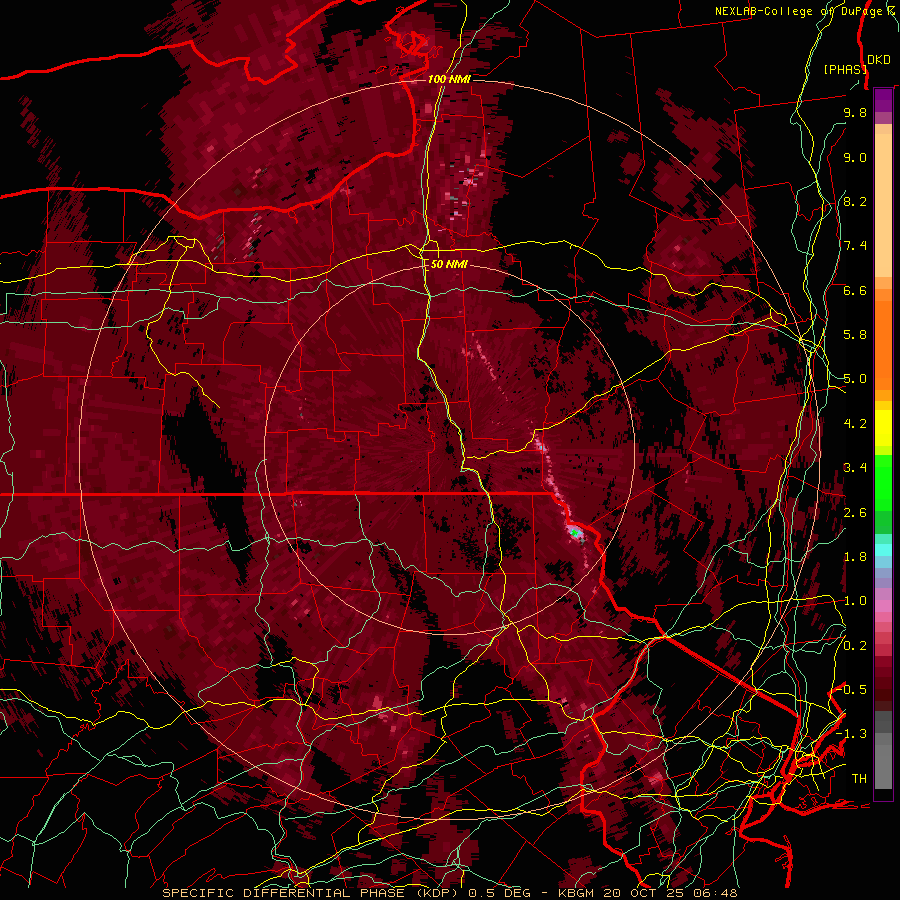This screenshot has height=900, width=900.
Task: Click the green high-KDP cell on the radar
Action: (575, 533)
